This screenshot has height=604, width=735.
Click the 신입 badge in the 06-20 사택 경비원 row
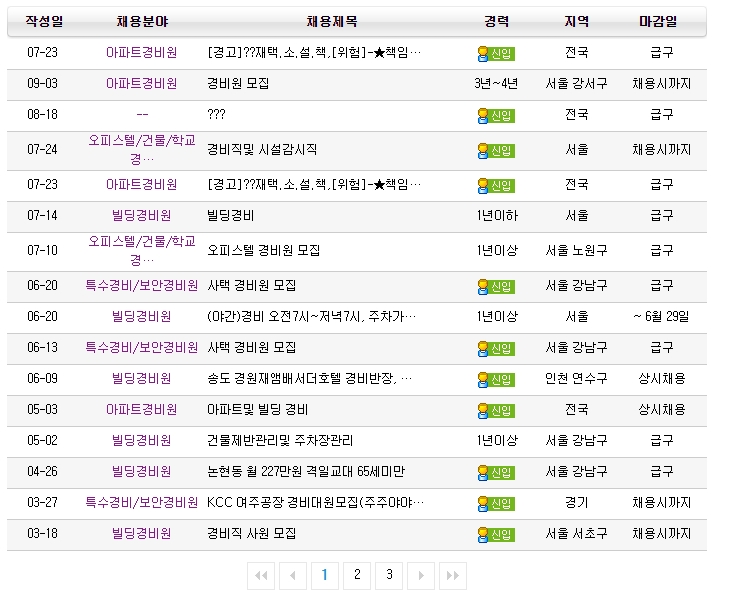pos(496,286)
